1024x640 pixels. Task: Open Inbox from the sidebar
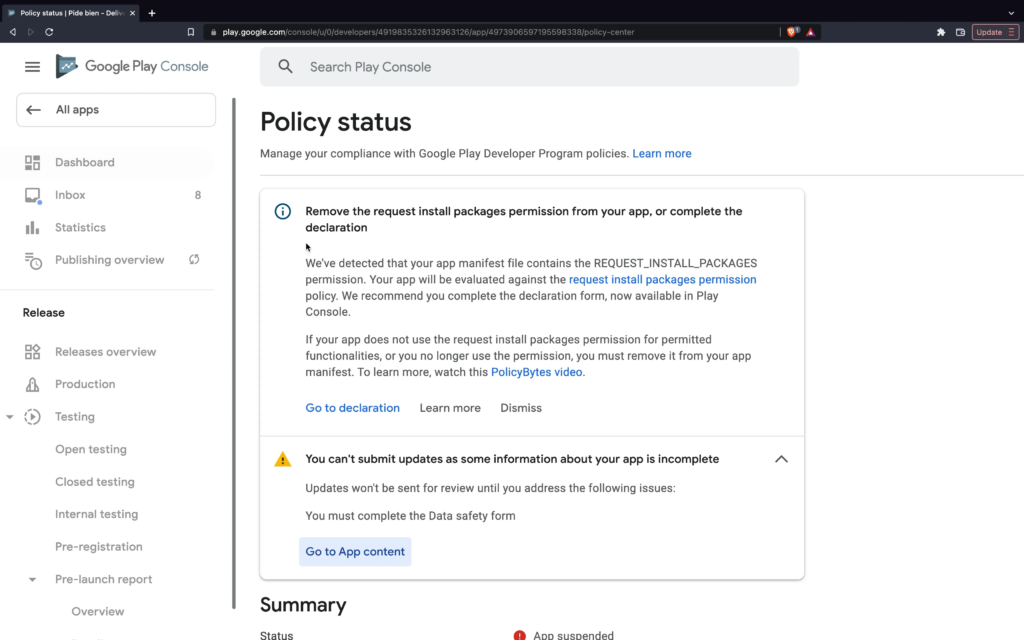pyautogui.click(x=70, y=195)
